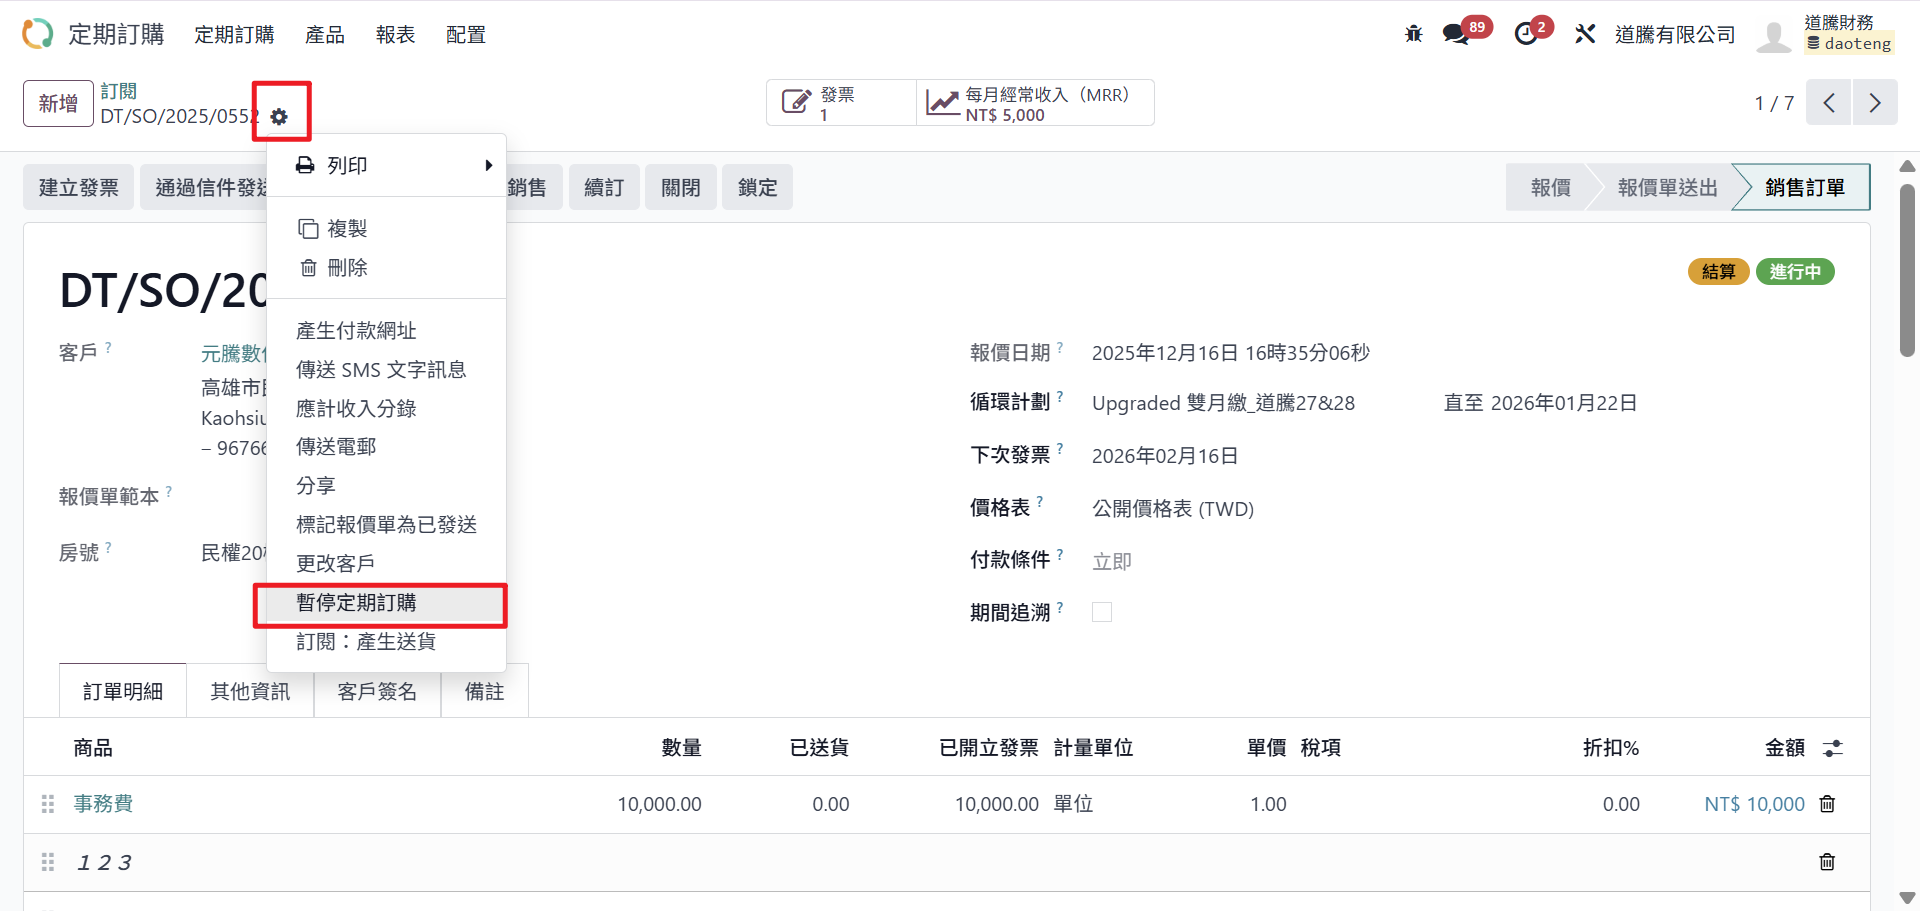Click the column settings icon next to 金額
The height and width of the screenshot is (911, 1920).
point(1833,748)
